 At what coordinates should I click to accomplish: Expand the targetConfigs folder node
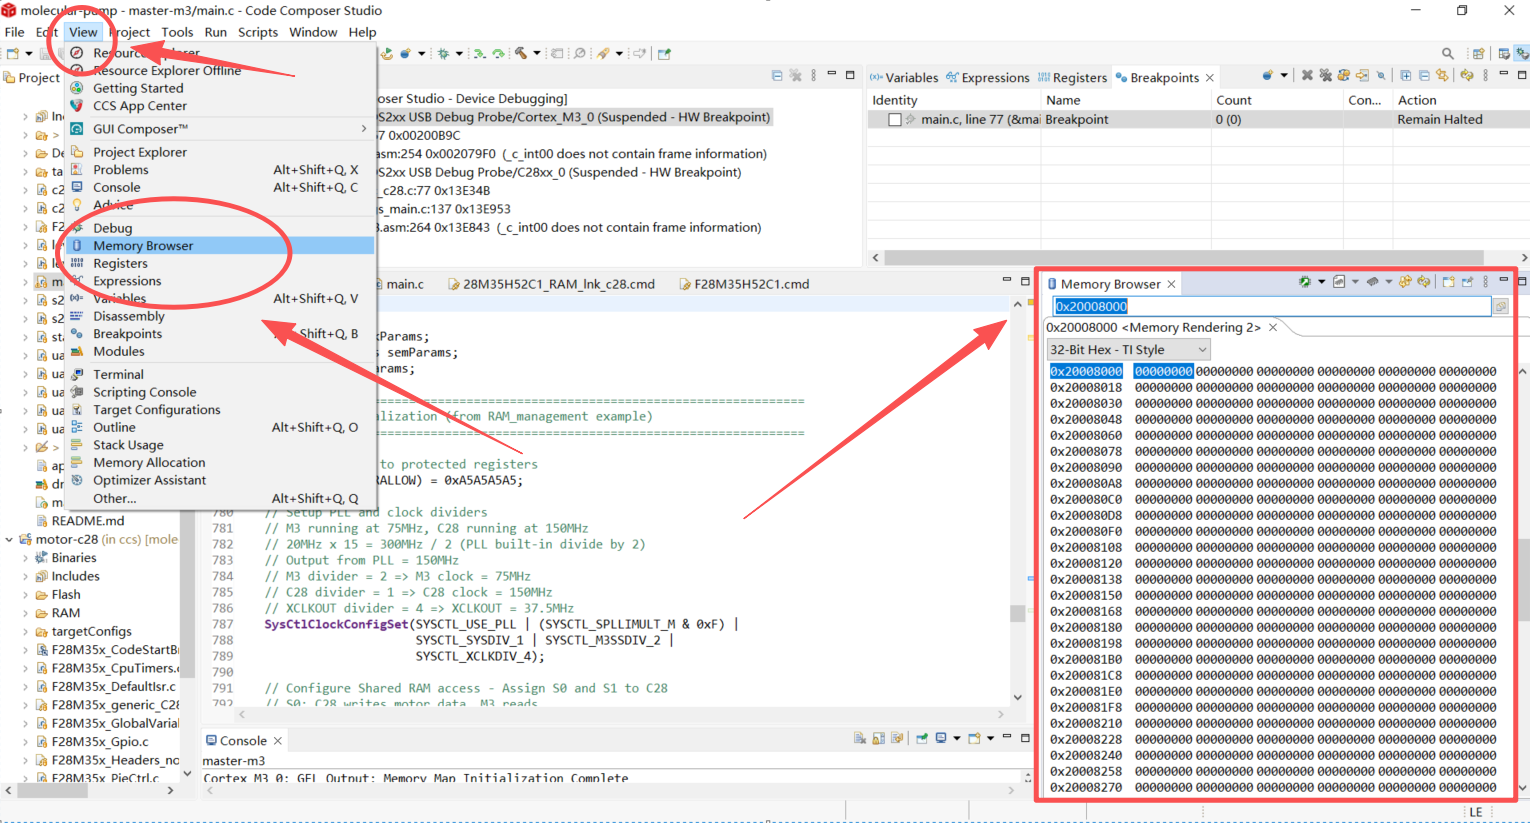[x=25, y=632]
